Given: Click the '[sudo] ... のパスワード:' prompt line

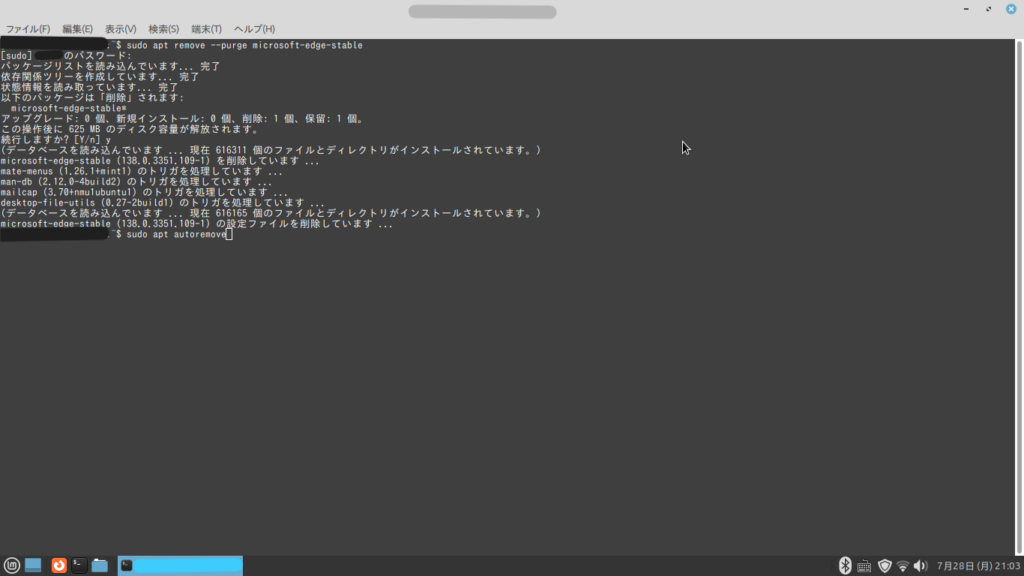Looking at the screenshot, I should click(x=66, y=56).
